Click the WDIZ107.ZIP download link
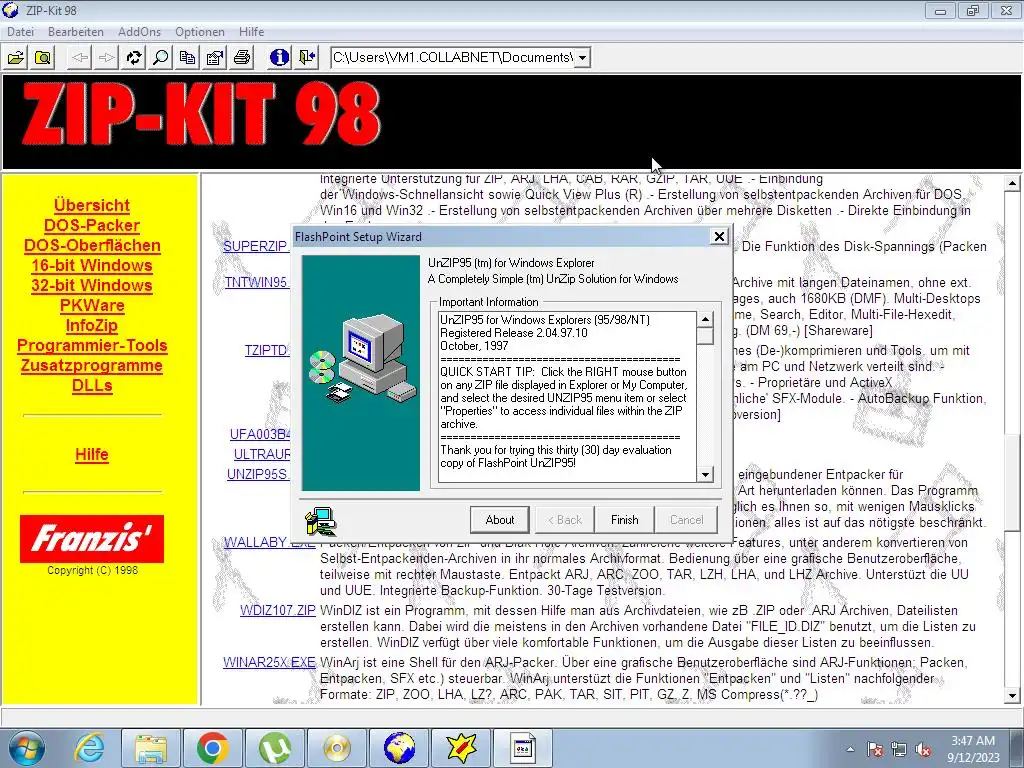Screen dimensions: 1024x768 278,611
